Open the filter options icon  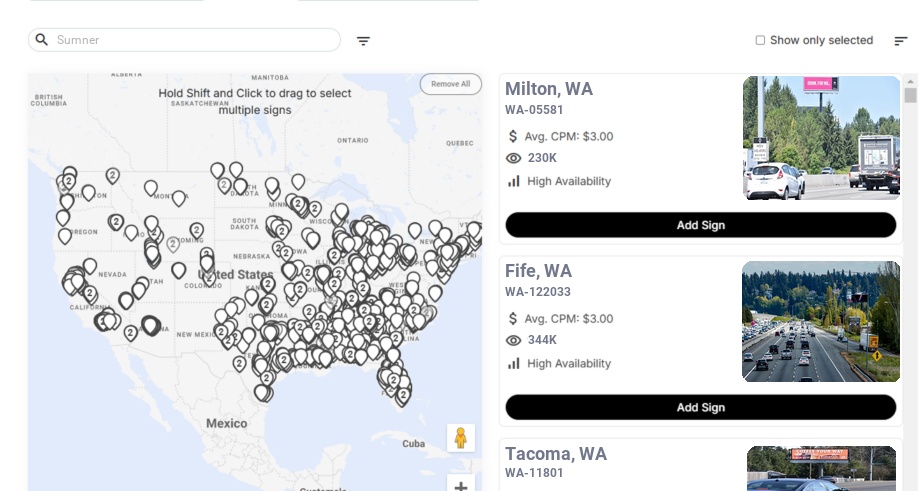363,41
